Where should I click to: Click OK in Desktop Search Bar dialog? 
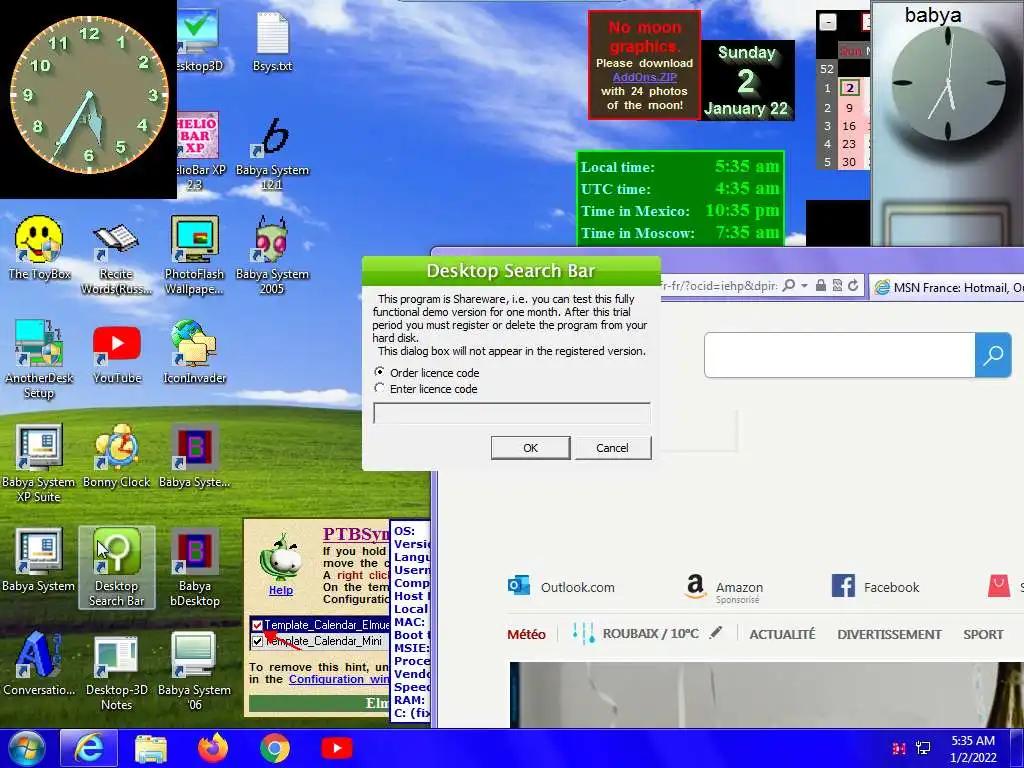tap(530, 448)
